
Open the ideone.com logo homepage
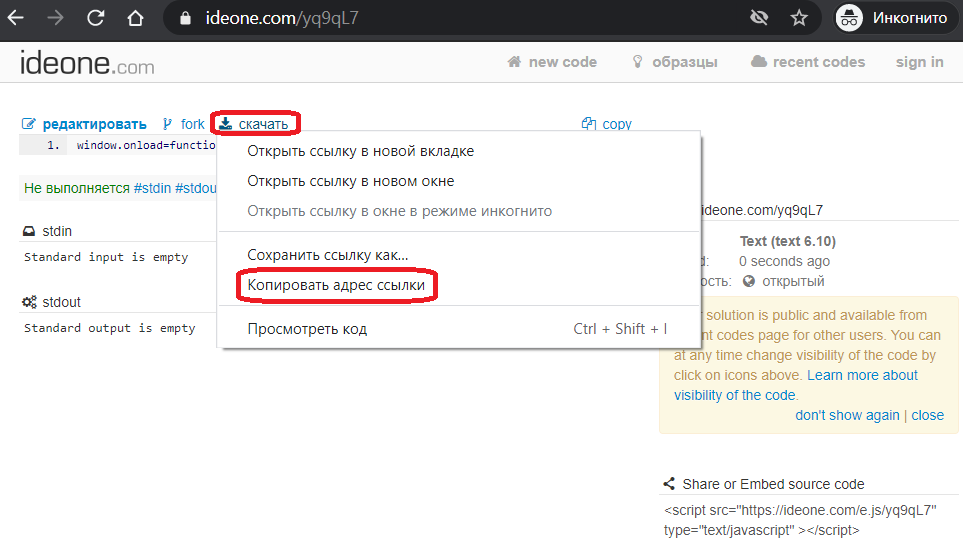(87, 63)
